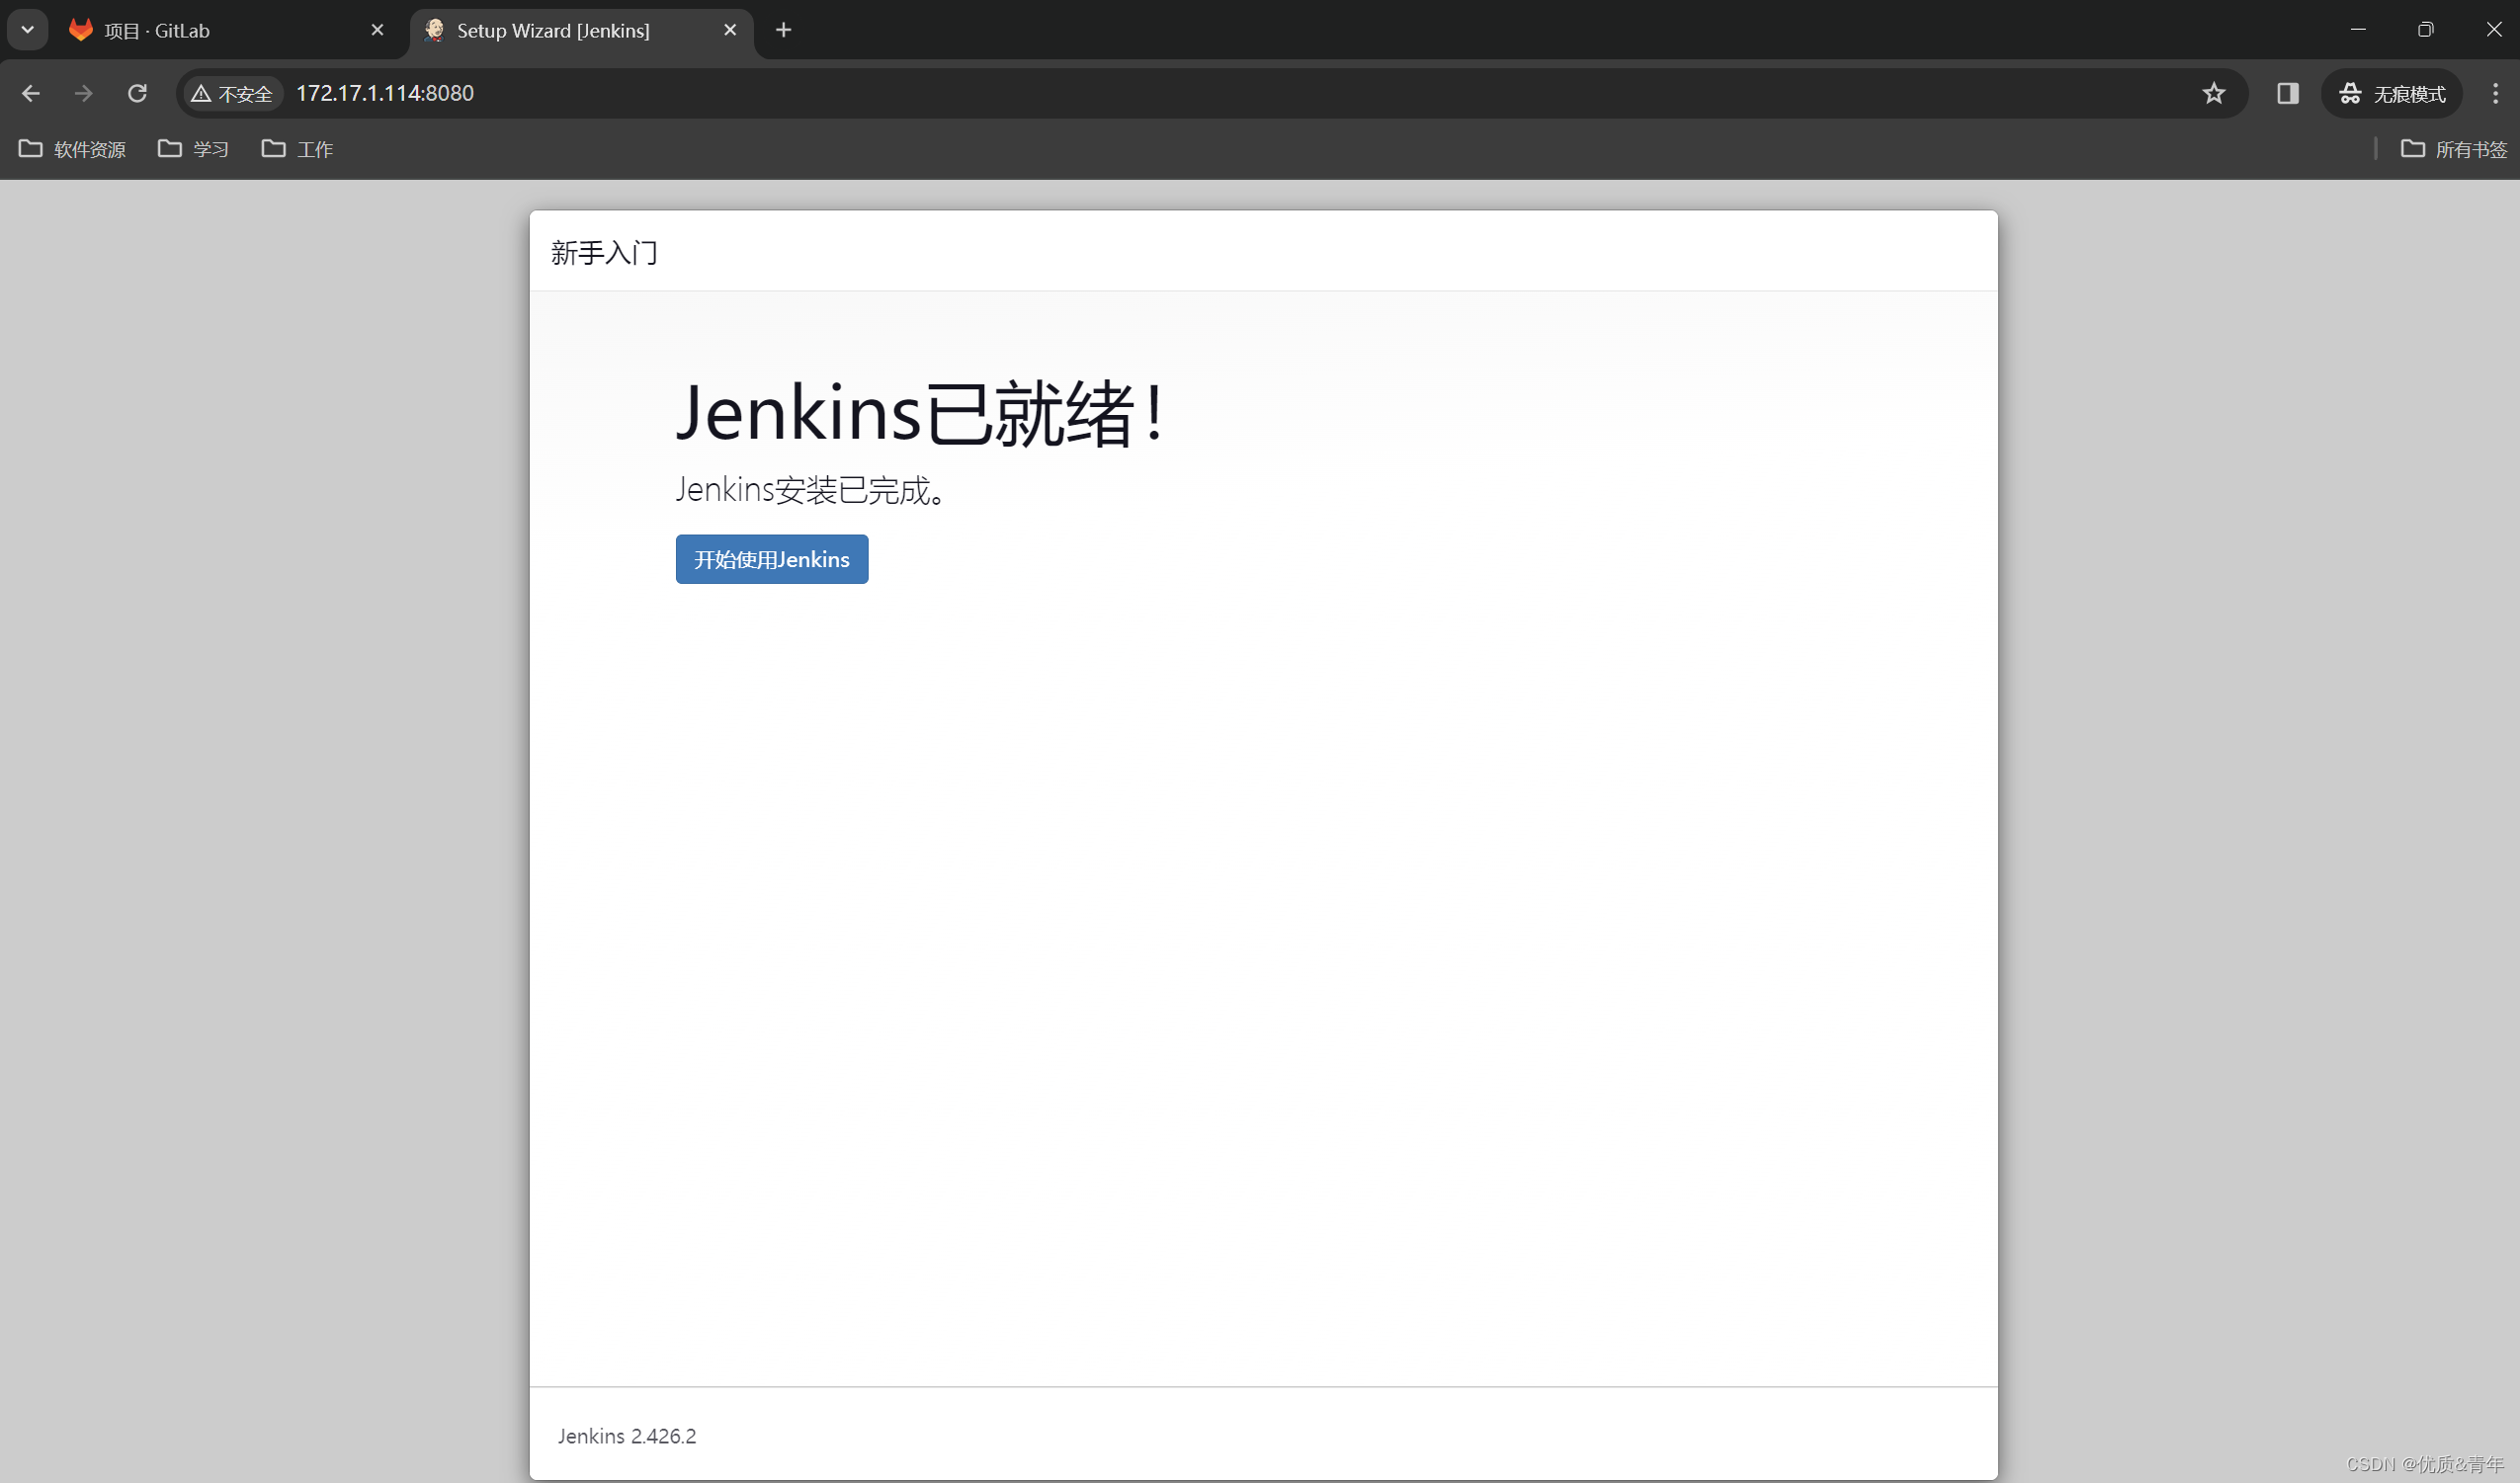Click the 无痕模式 incognito indicator
This screenshot has height=1483, width=2520.
coord(2392,93)
